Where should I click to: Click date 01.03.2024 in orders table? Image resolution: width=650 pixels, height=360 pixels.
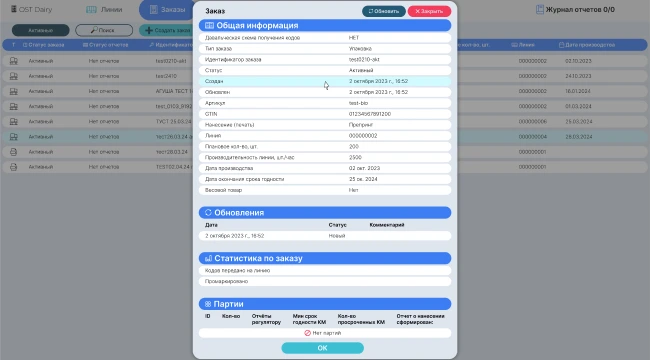[x=578, y=107]
